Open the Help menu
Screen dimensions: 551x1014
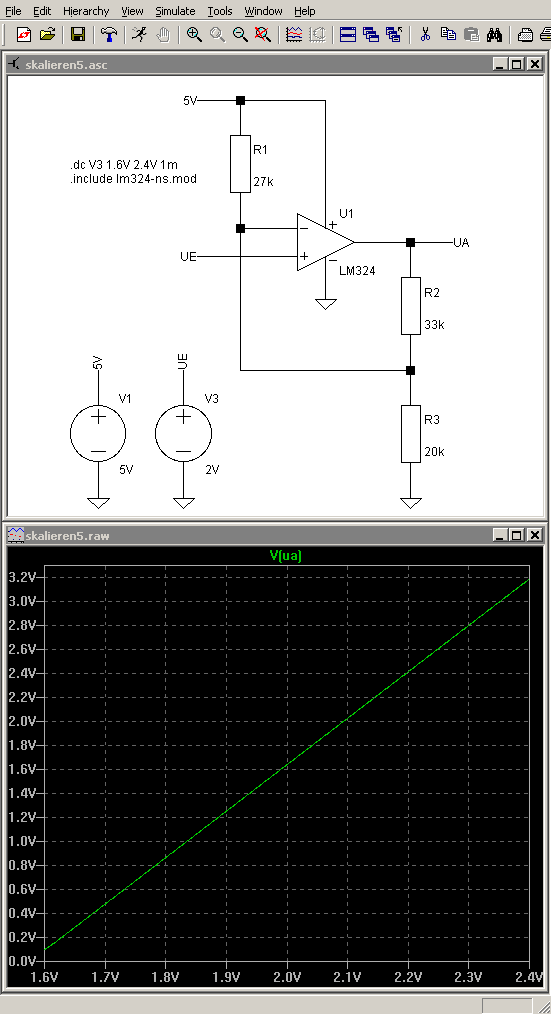[305, 11]
